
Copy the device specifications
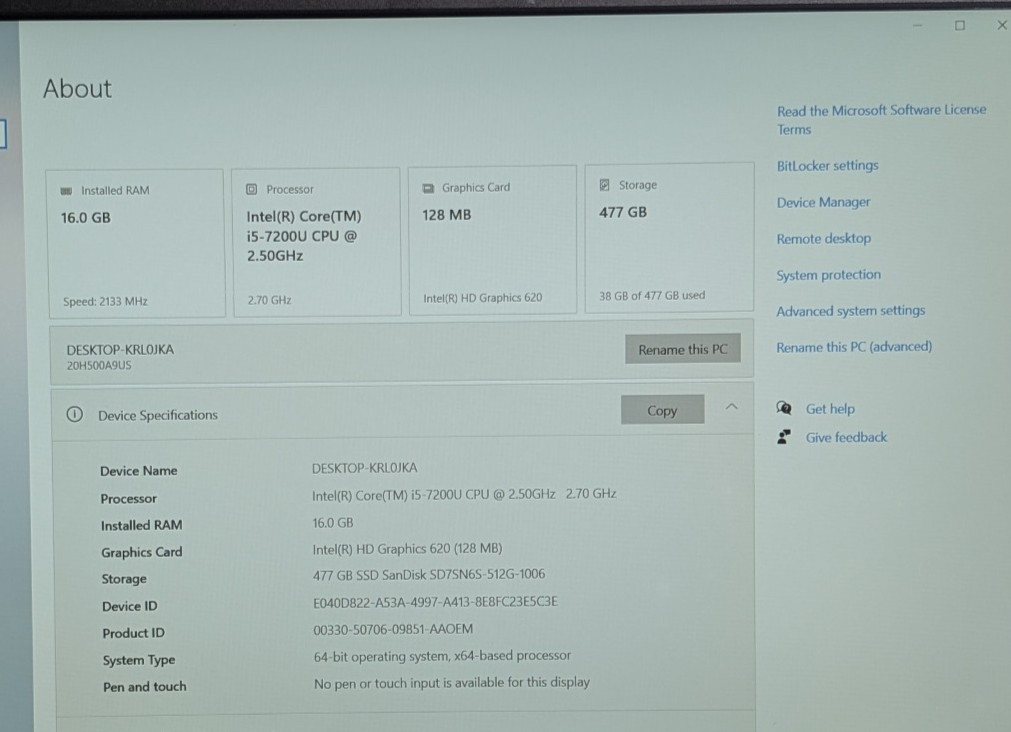662,410
